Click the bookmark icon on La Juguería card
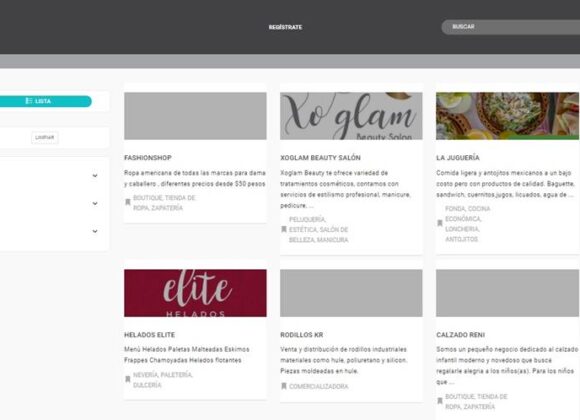 point(440,223)
